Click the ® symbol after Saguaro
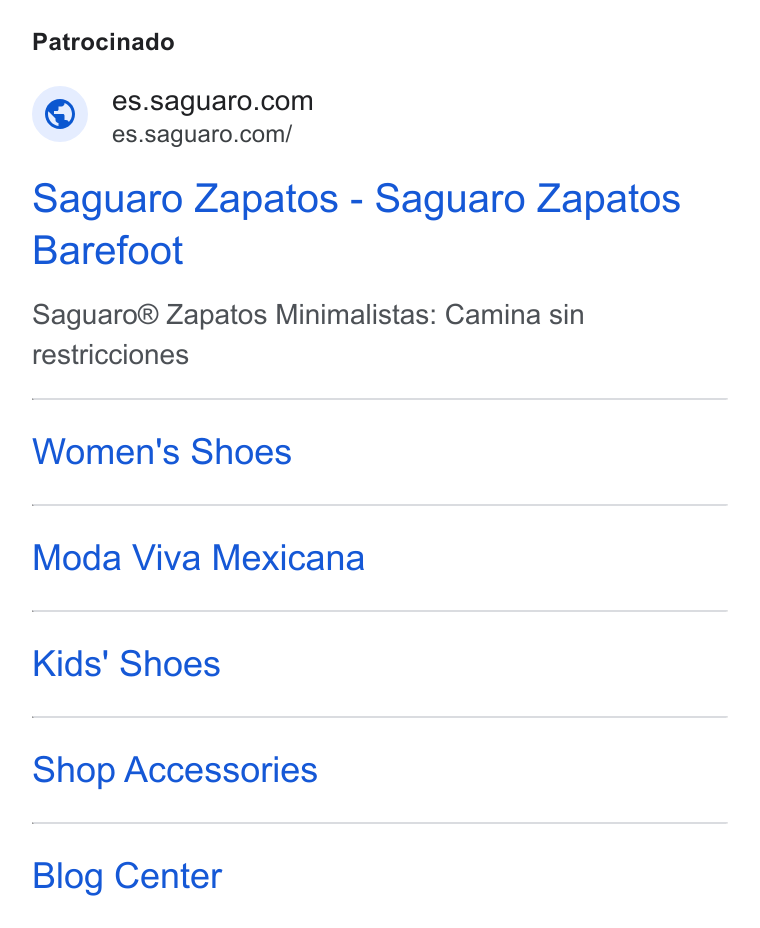This screenshot has width=760, height=928. tap(148, 312)
